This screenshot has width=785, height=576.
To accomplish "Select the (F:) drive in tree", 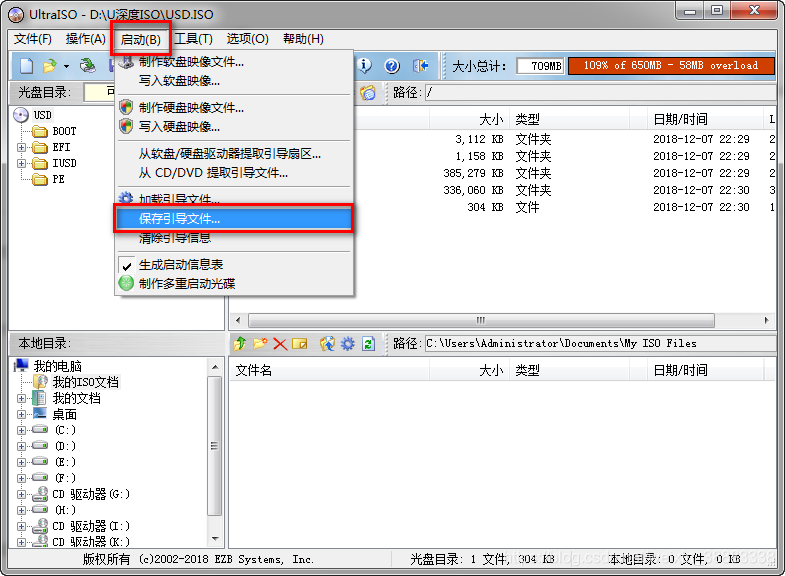I will coord(65,478).
